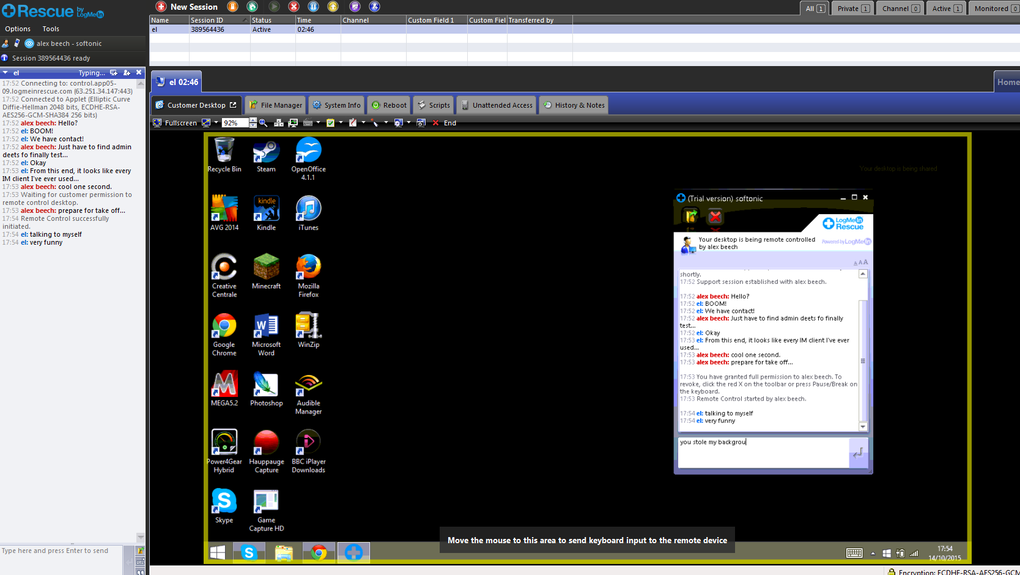Start a New Session
Screen dimensions: 1020x575
187,7
